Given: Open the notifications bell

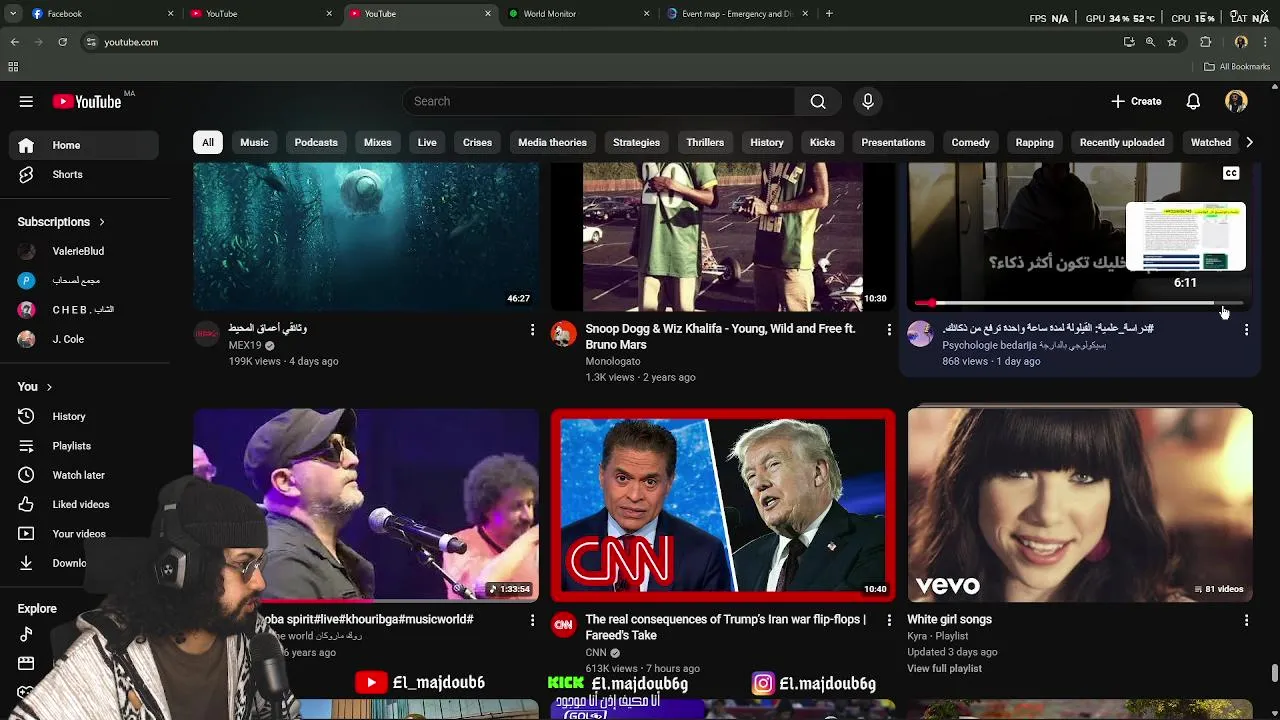Looking at the screenshot, I should [1193, 101].
